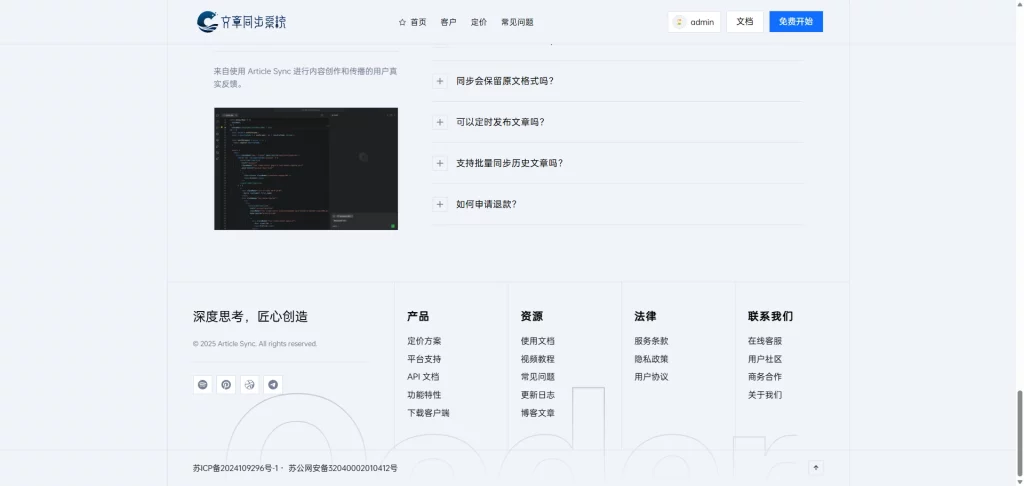Expand the 如何申请退款 question
Screen dimensions: 1024x486
617,204
